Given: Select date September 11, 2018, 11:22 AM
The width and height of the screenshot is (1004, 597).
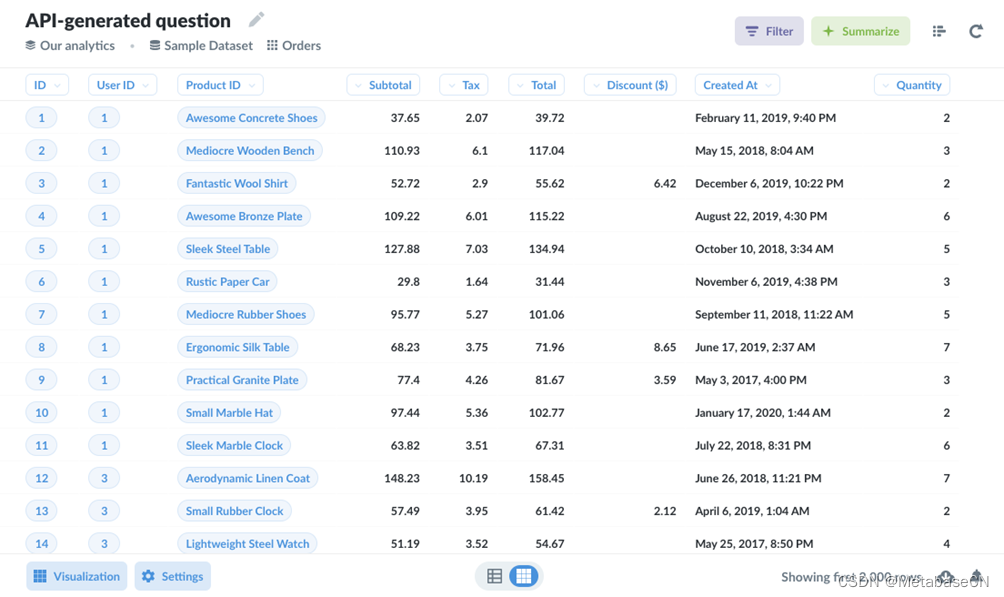Looking at the screenshot, I should [774, 314].
